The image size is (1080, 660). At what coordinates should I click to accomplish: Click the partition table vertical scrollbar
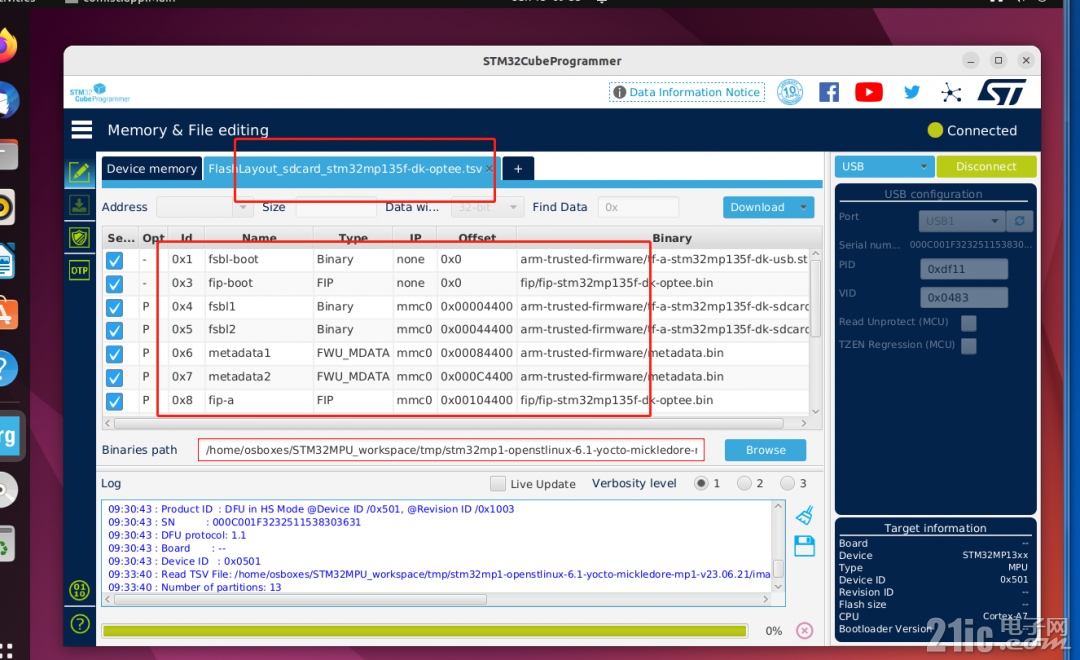click(x=816, y=298)
